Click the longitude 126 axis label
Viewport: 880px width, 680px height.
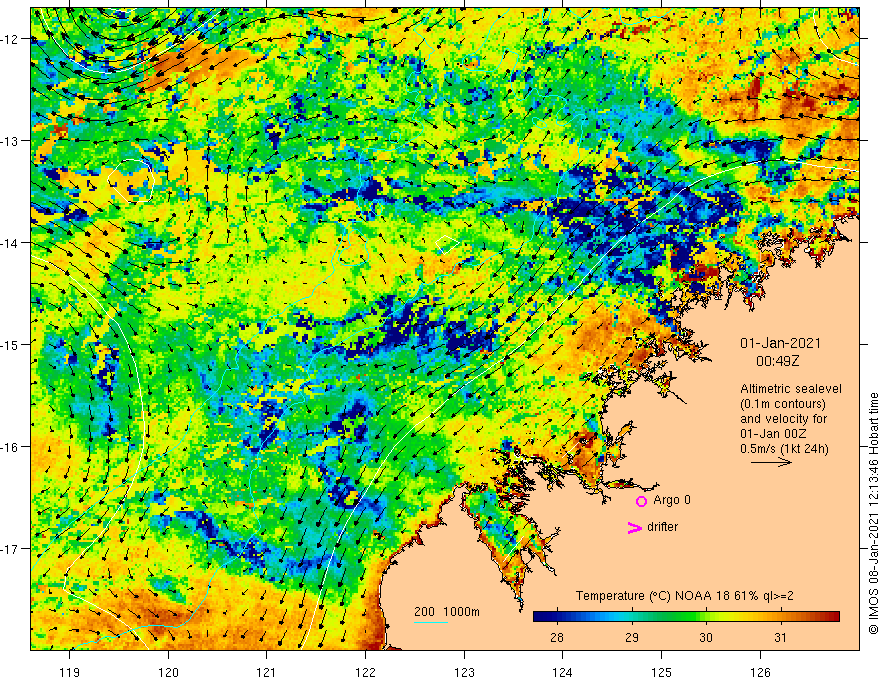pyautogui.click(x=760, y=672)
